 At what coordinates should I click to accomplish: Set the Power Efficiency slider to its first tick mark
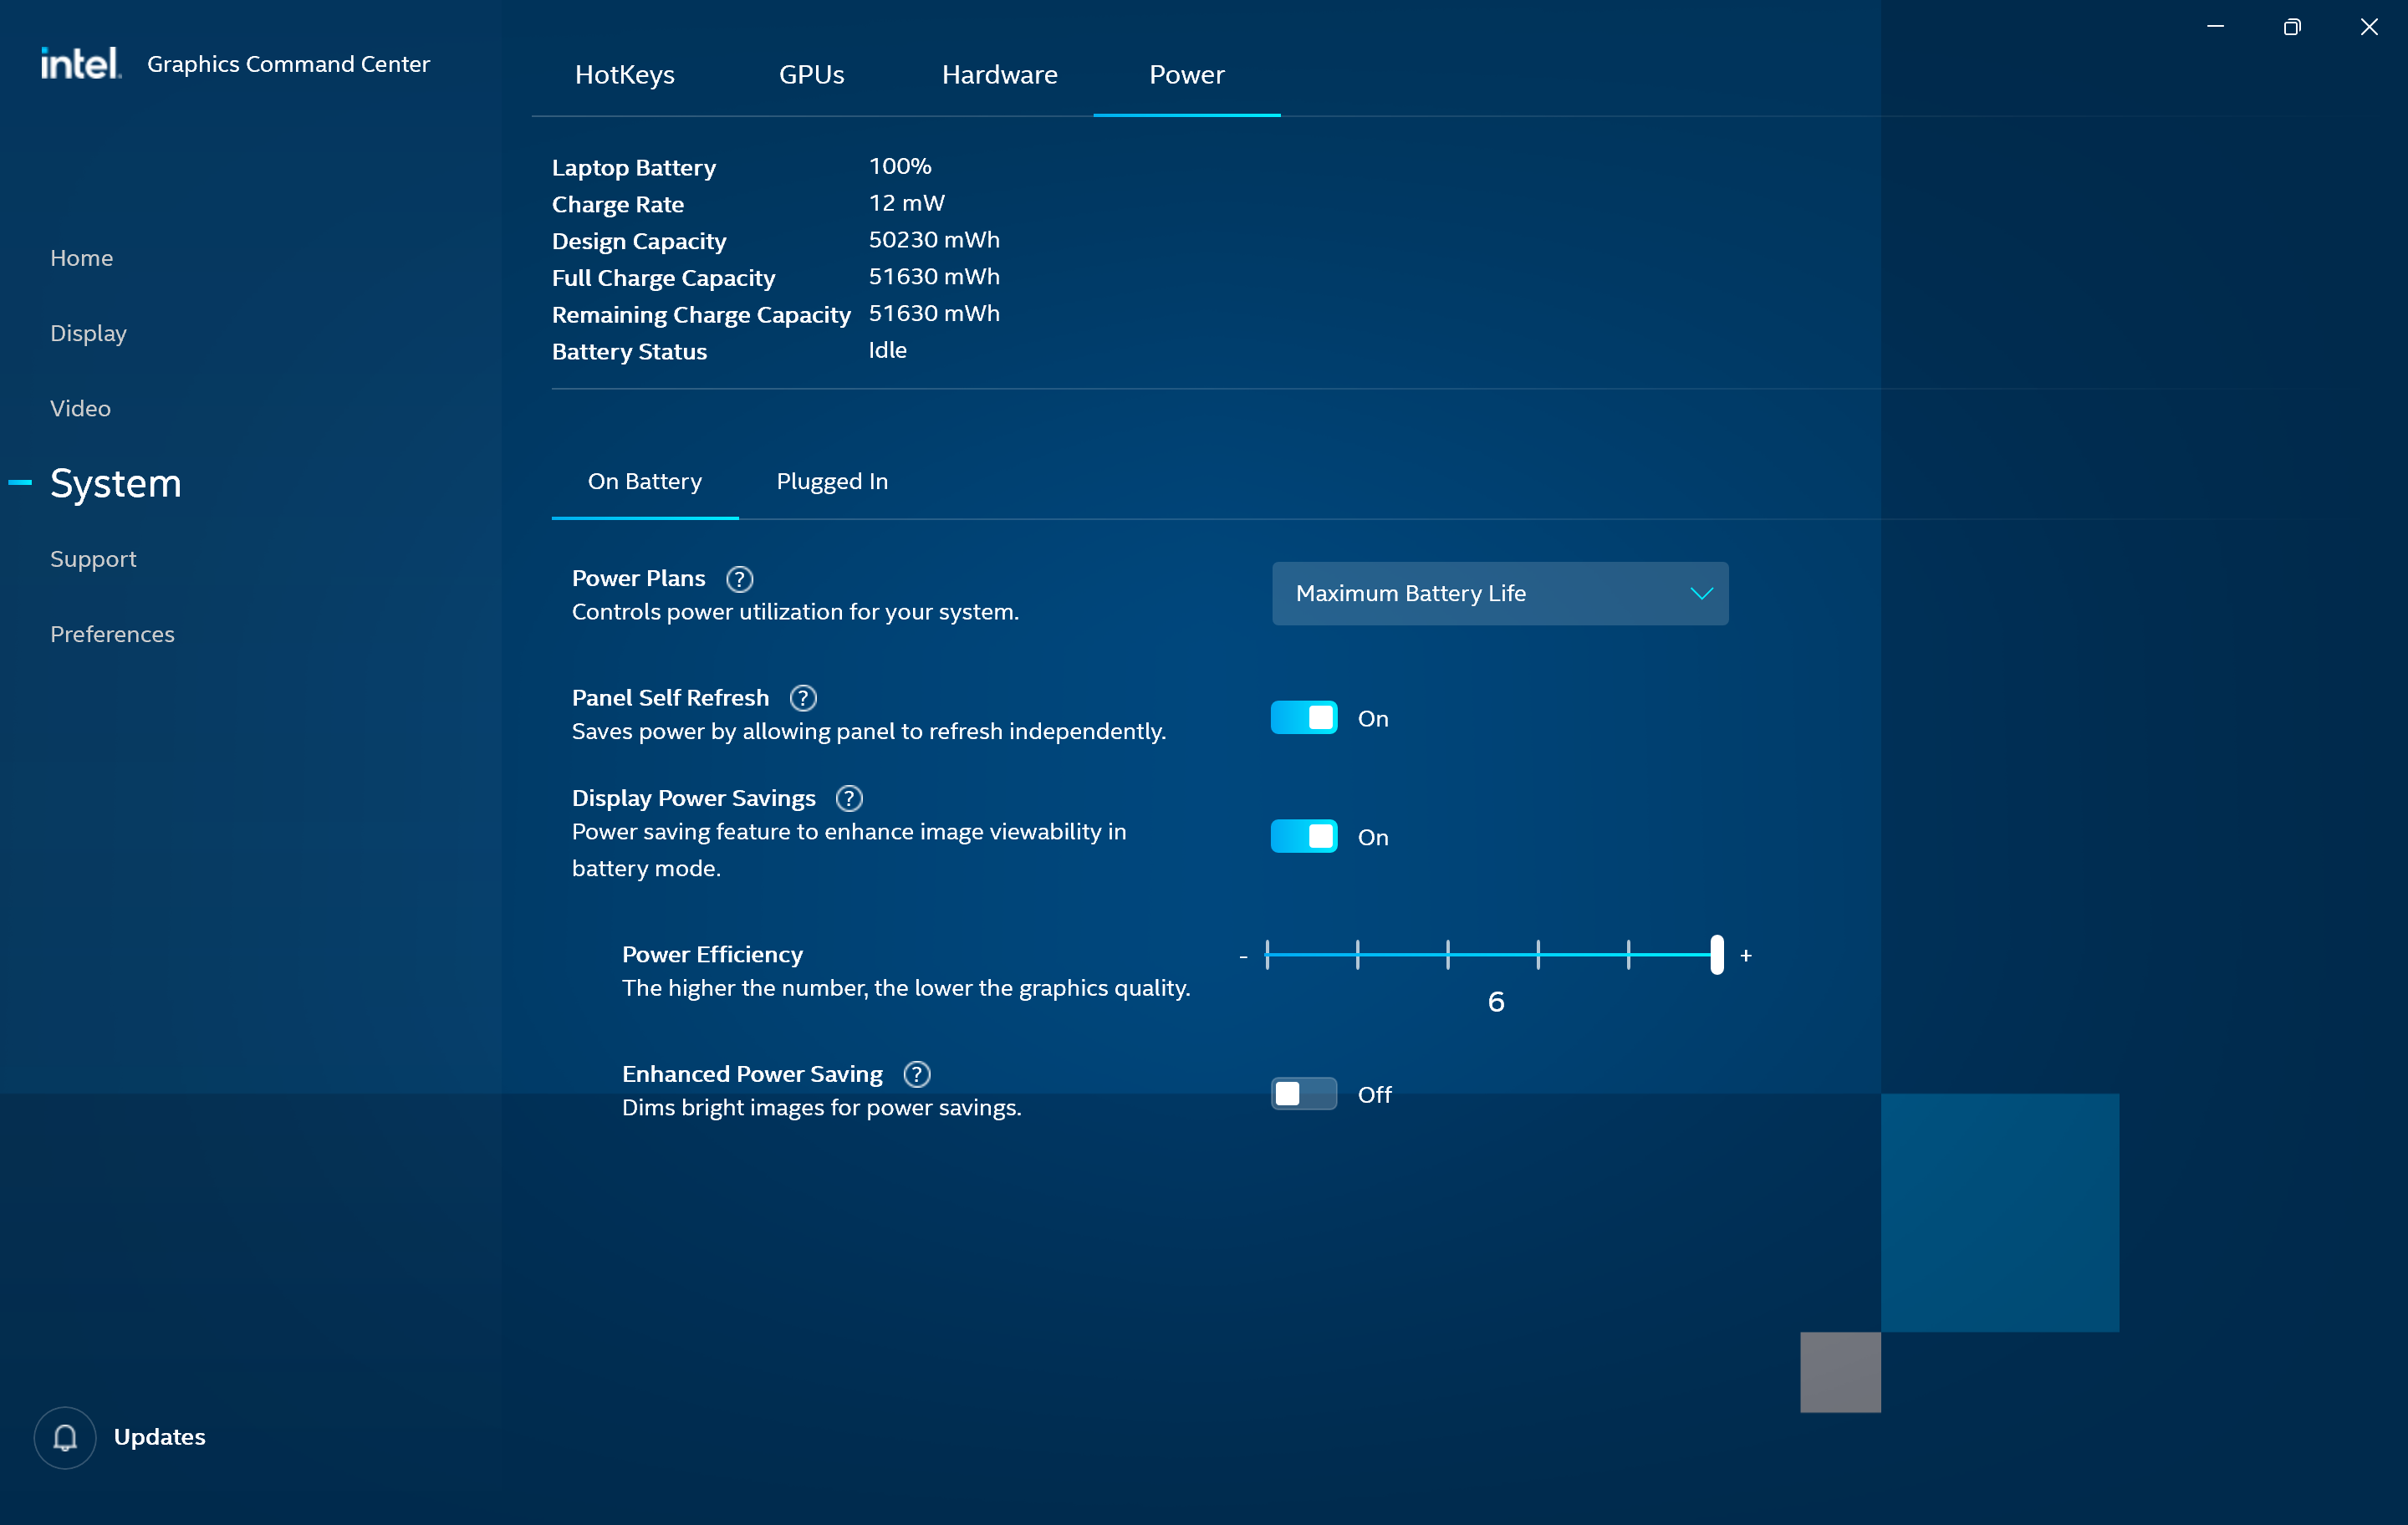(x=1267, y=955)
